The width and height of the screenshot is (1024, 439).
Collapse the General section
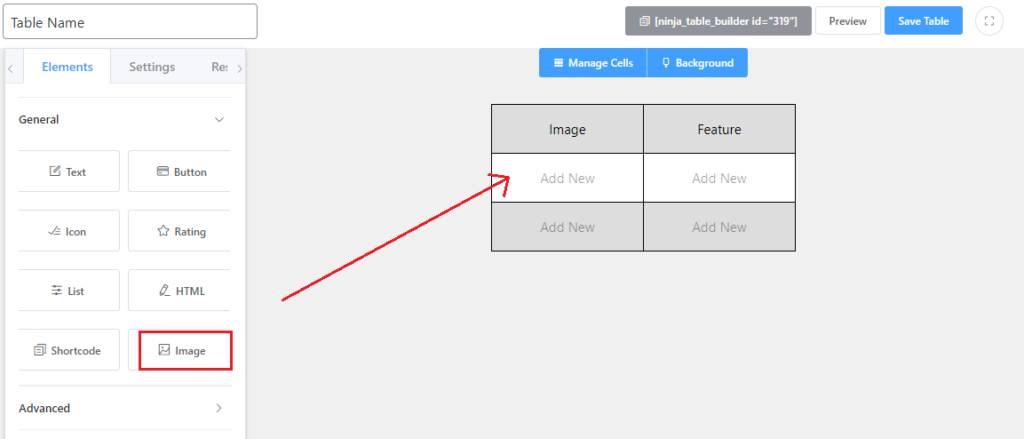(219, 120)
